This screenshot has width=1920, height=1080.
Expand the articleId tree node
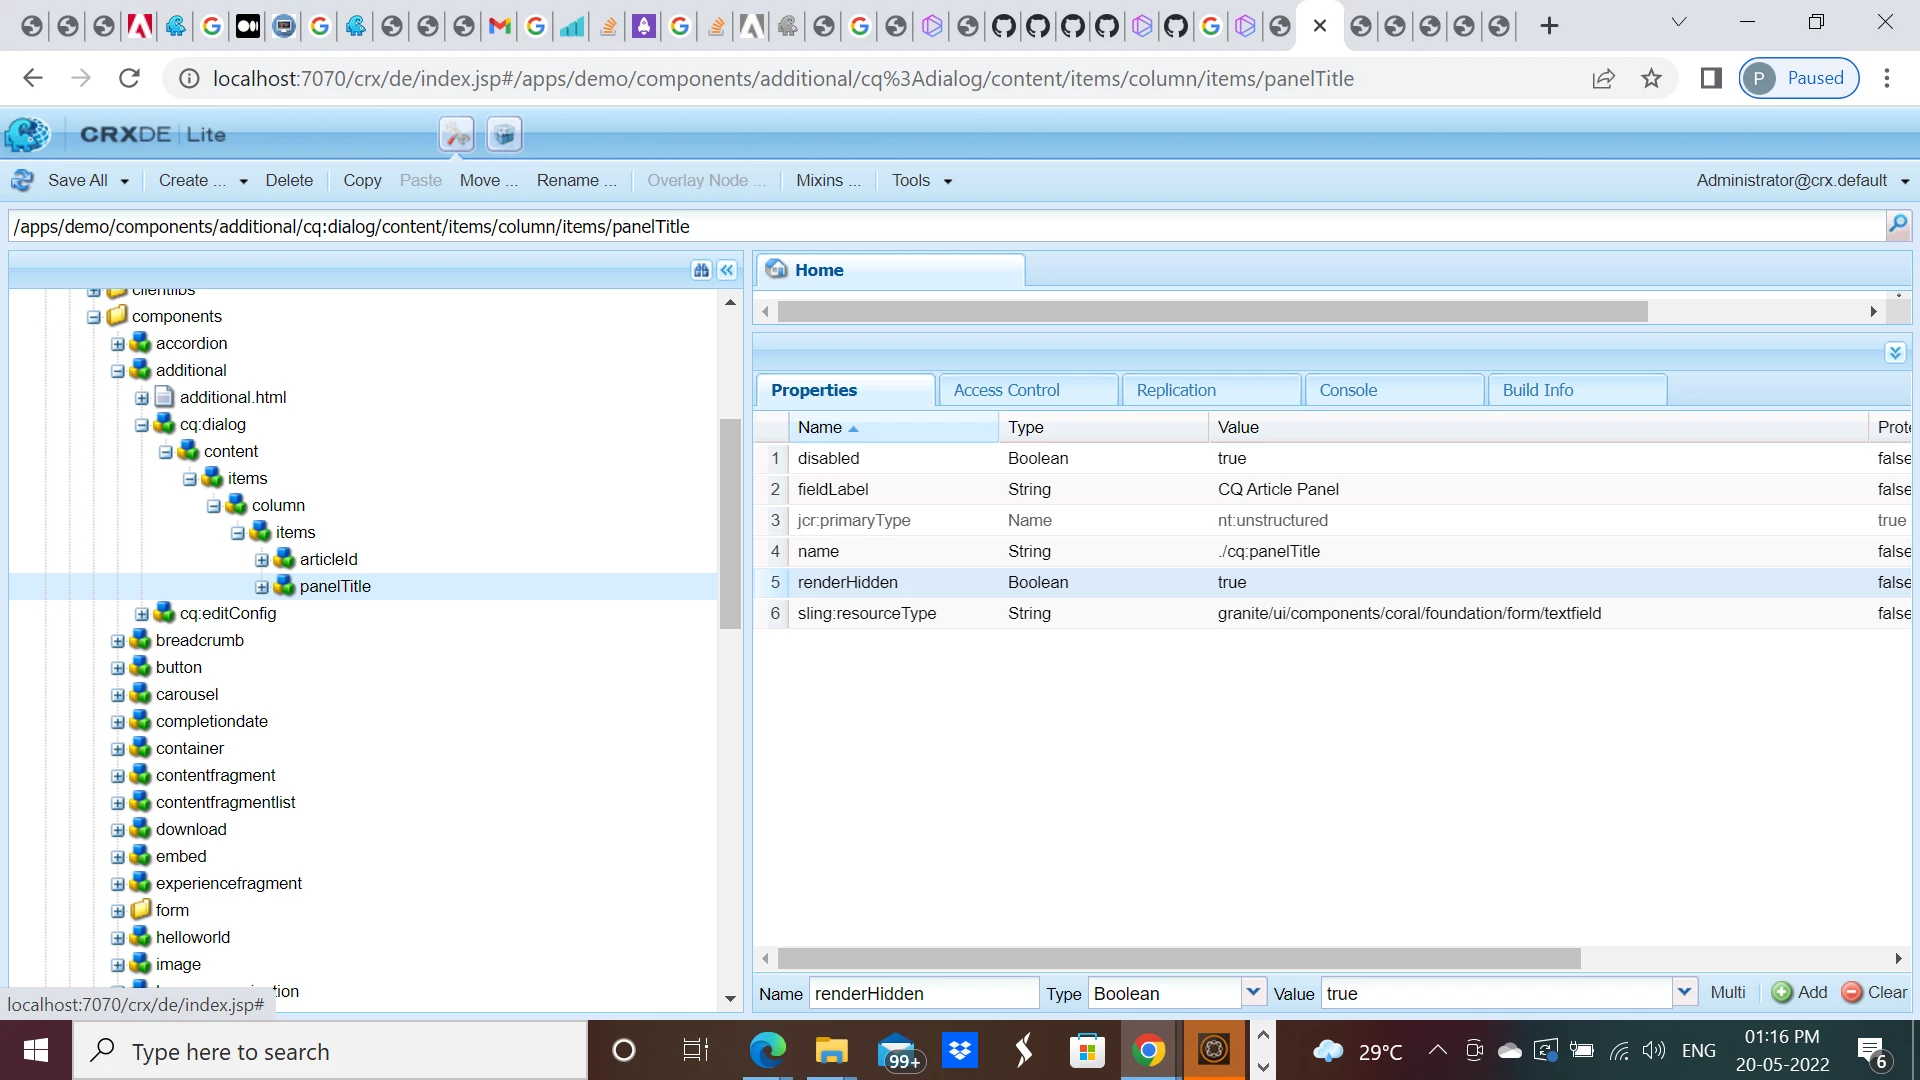pos(262,560)
